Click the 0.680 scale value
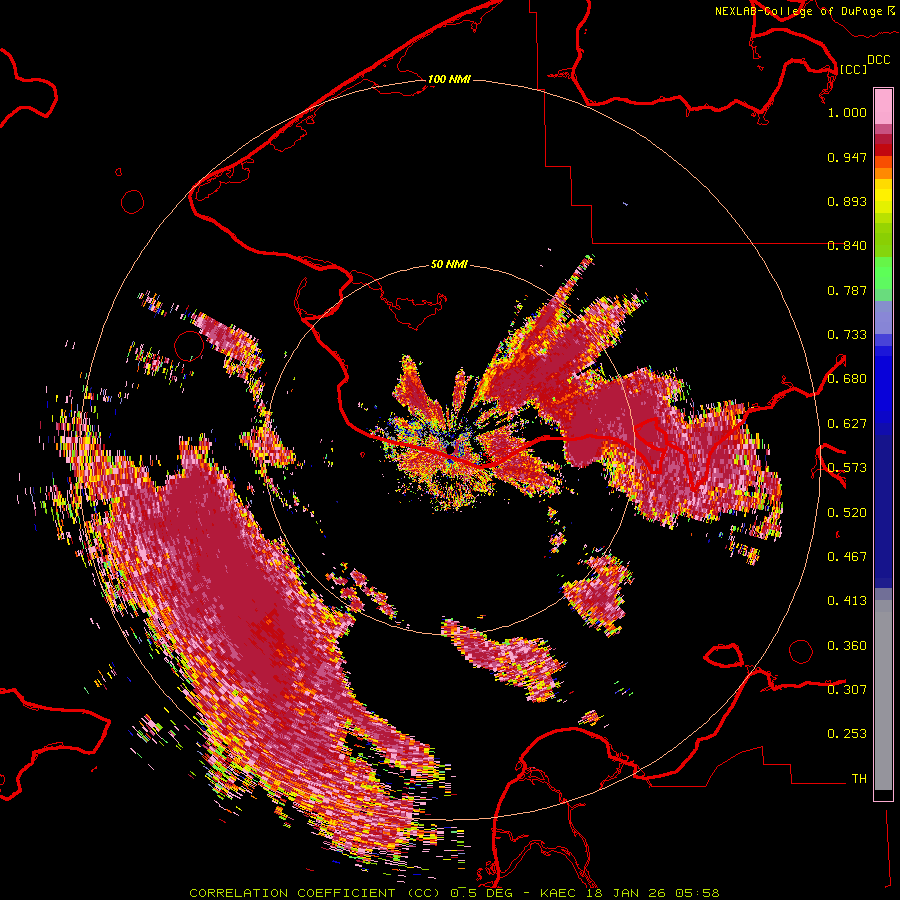Viewport: 900px width, 900px height. (x=847, y=379)
